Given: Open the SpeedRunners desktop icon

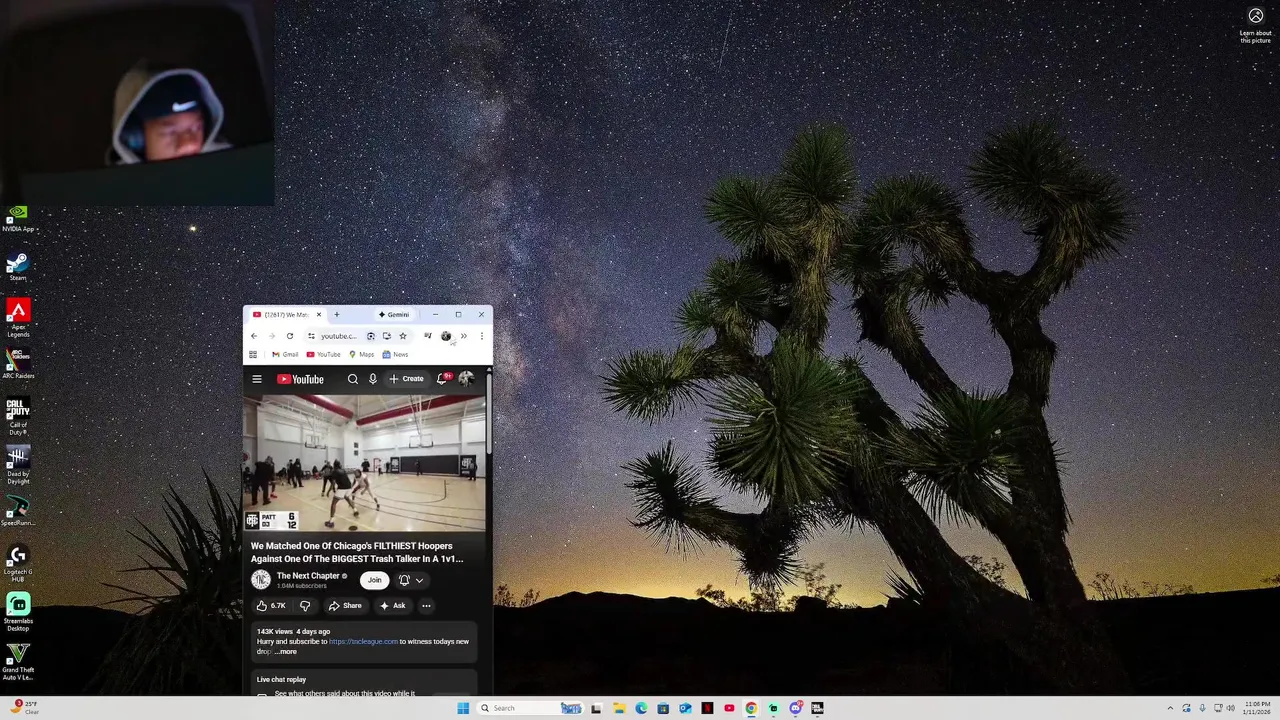Looking at the screenshot, I should (x=18, y=511).
